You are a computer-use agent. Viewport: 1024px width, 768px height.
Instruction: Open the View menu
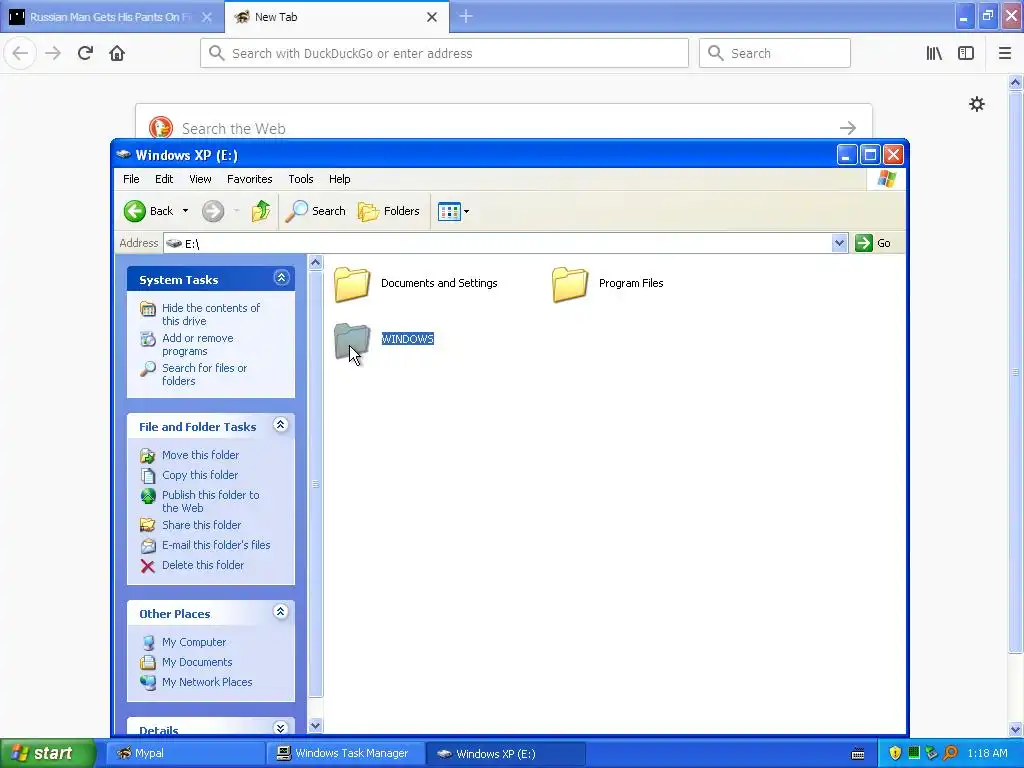[200, 179]
